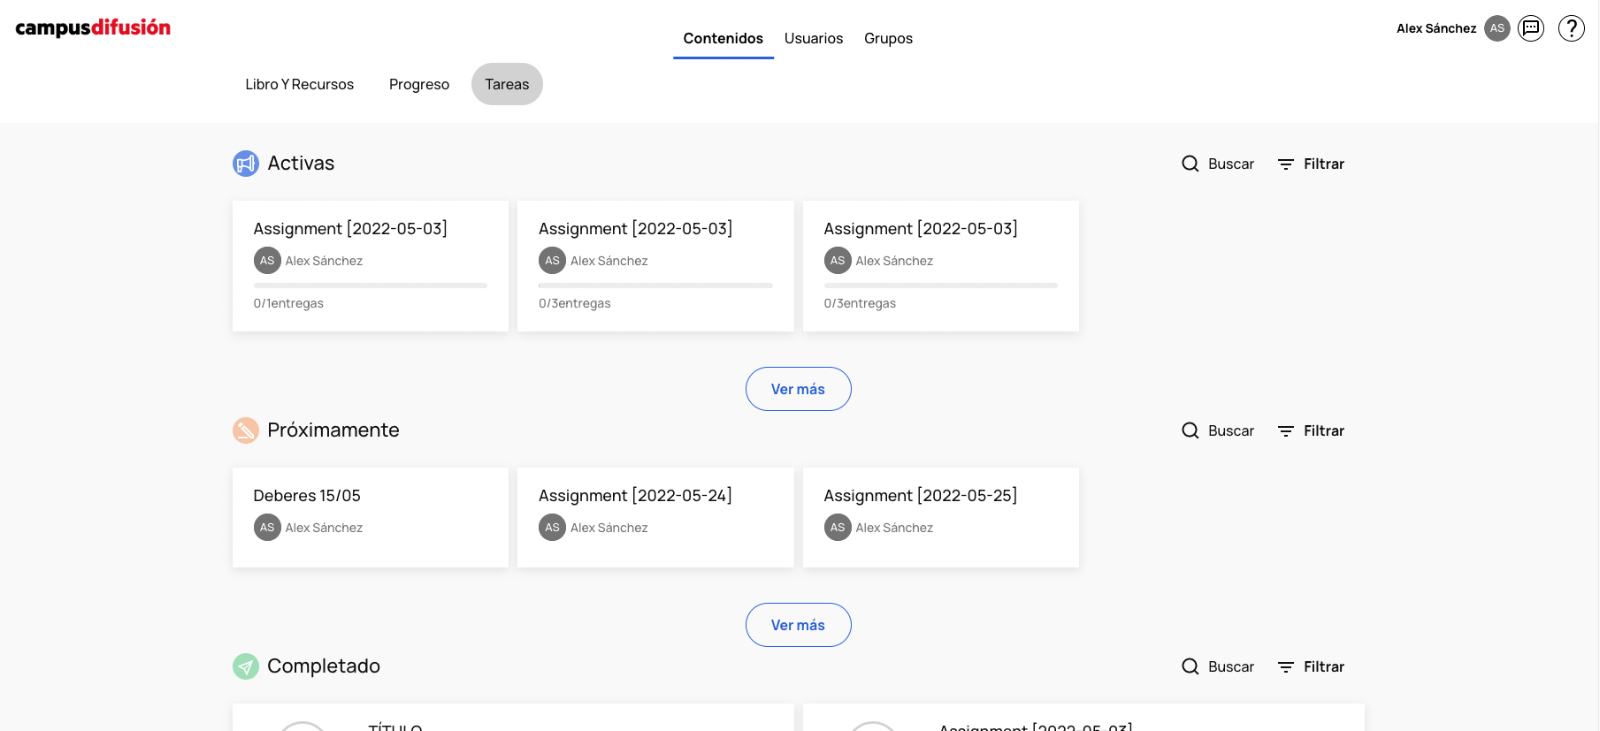This screenshot has height=731, width=1600.
Task: Click Ver más under Activas
Action: 798,389
